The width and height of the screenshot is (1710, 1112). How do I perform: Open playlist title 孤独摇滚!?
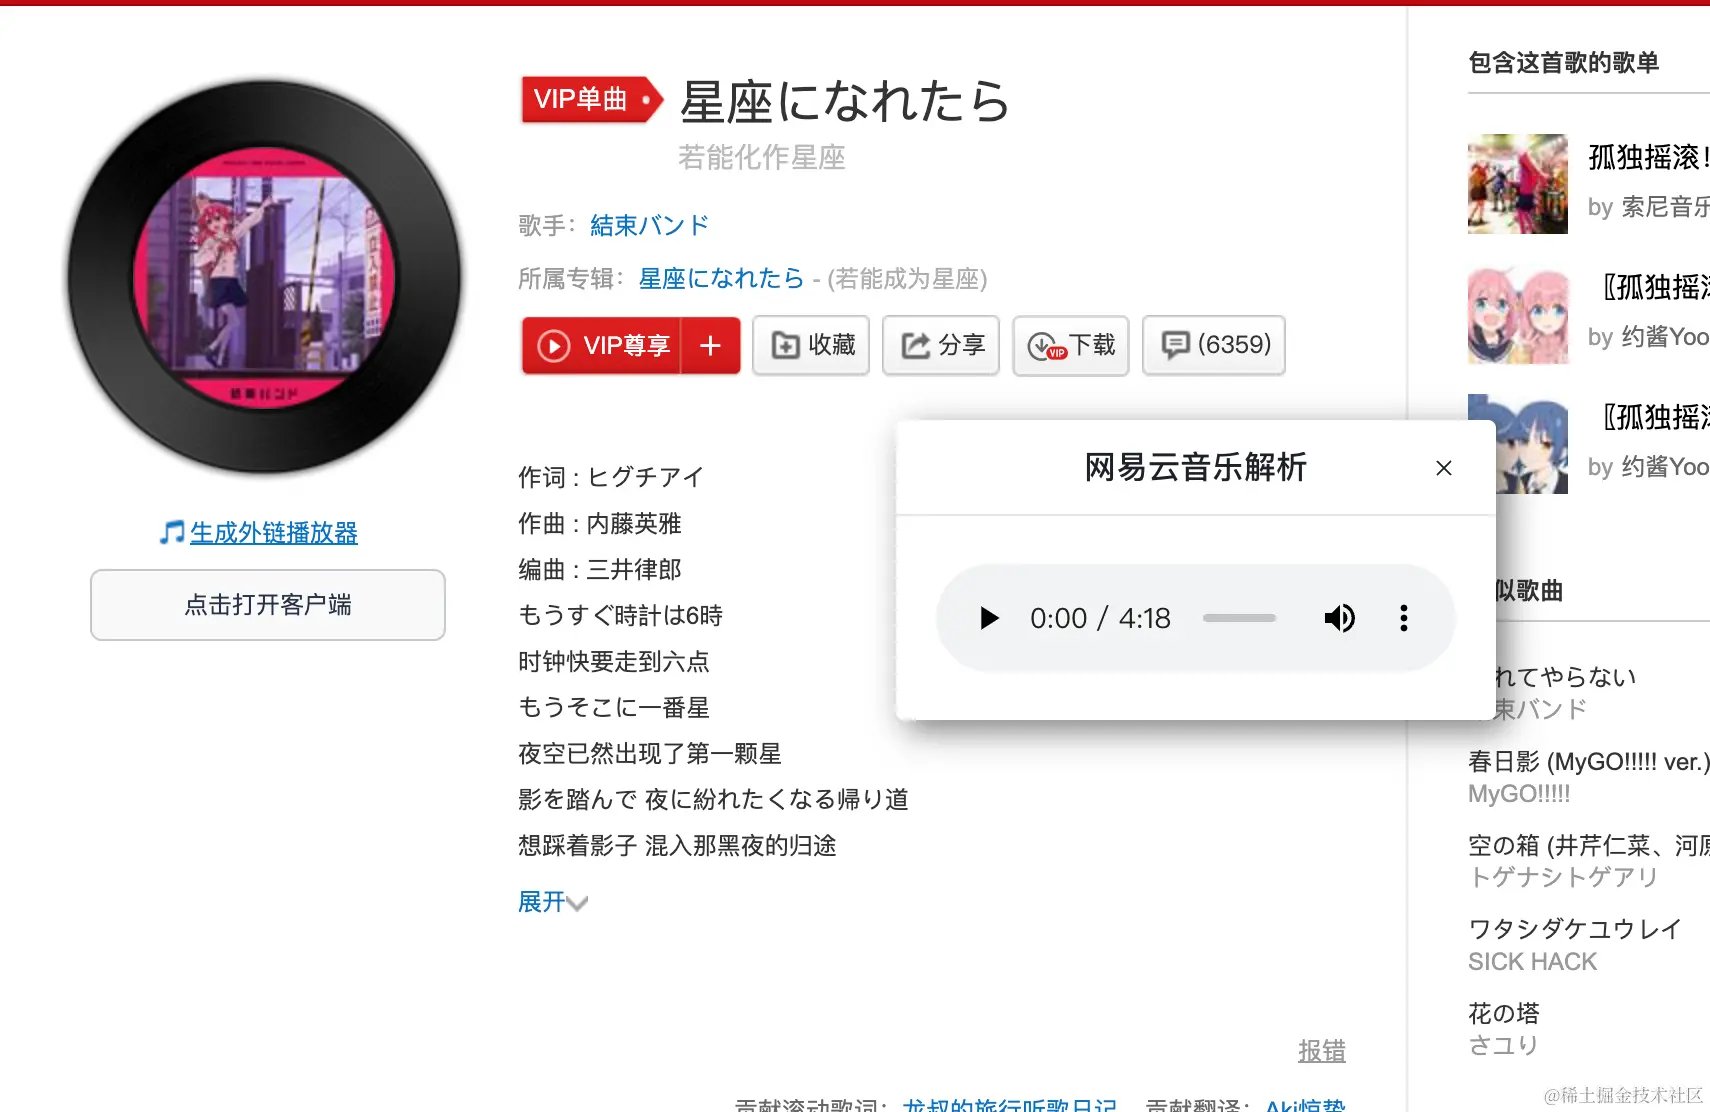coord(1649,157)
